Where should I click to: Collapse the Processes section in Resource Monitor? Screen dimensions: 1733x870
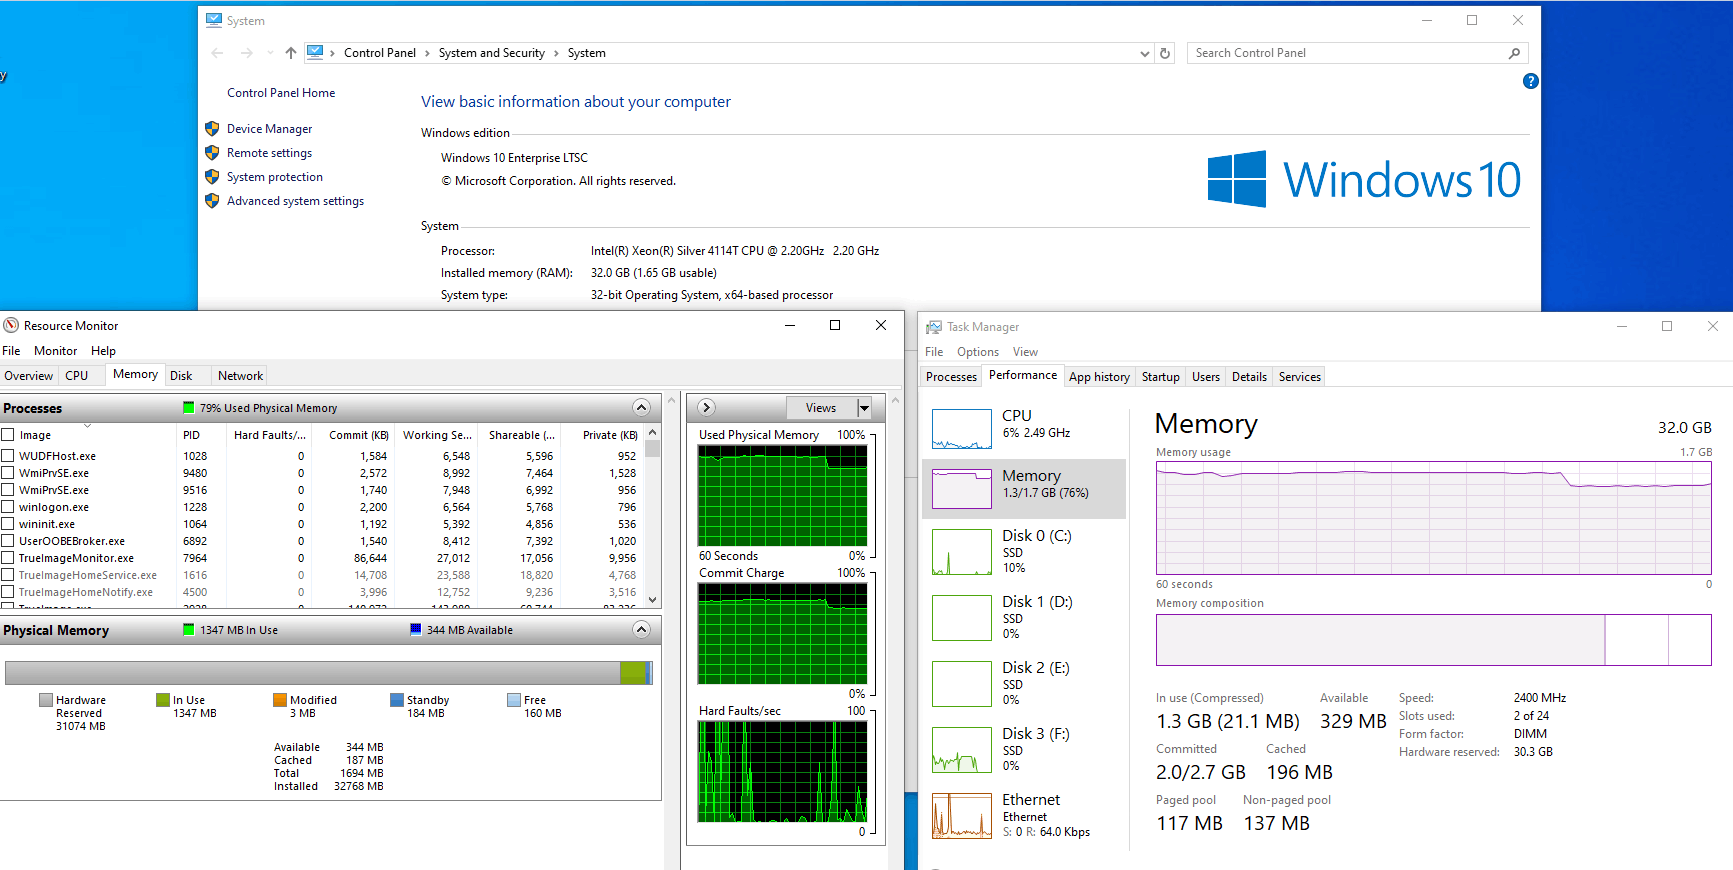click(x=642, y=407)
